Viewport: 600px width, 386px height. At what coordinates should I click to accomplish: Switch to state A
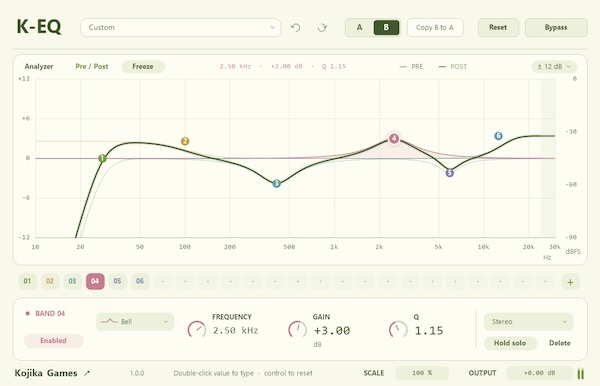[x=359, y=28]
